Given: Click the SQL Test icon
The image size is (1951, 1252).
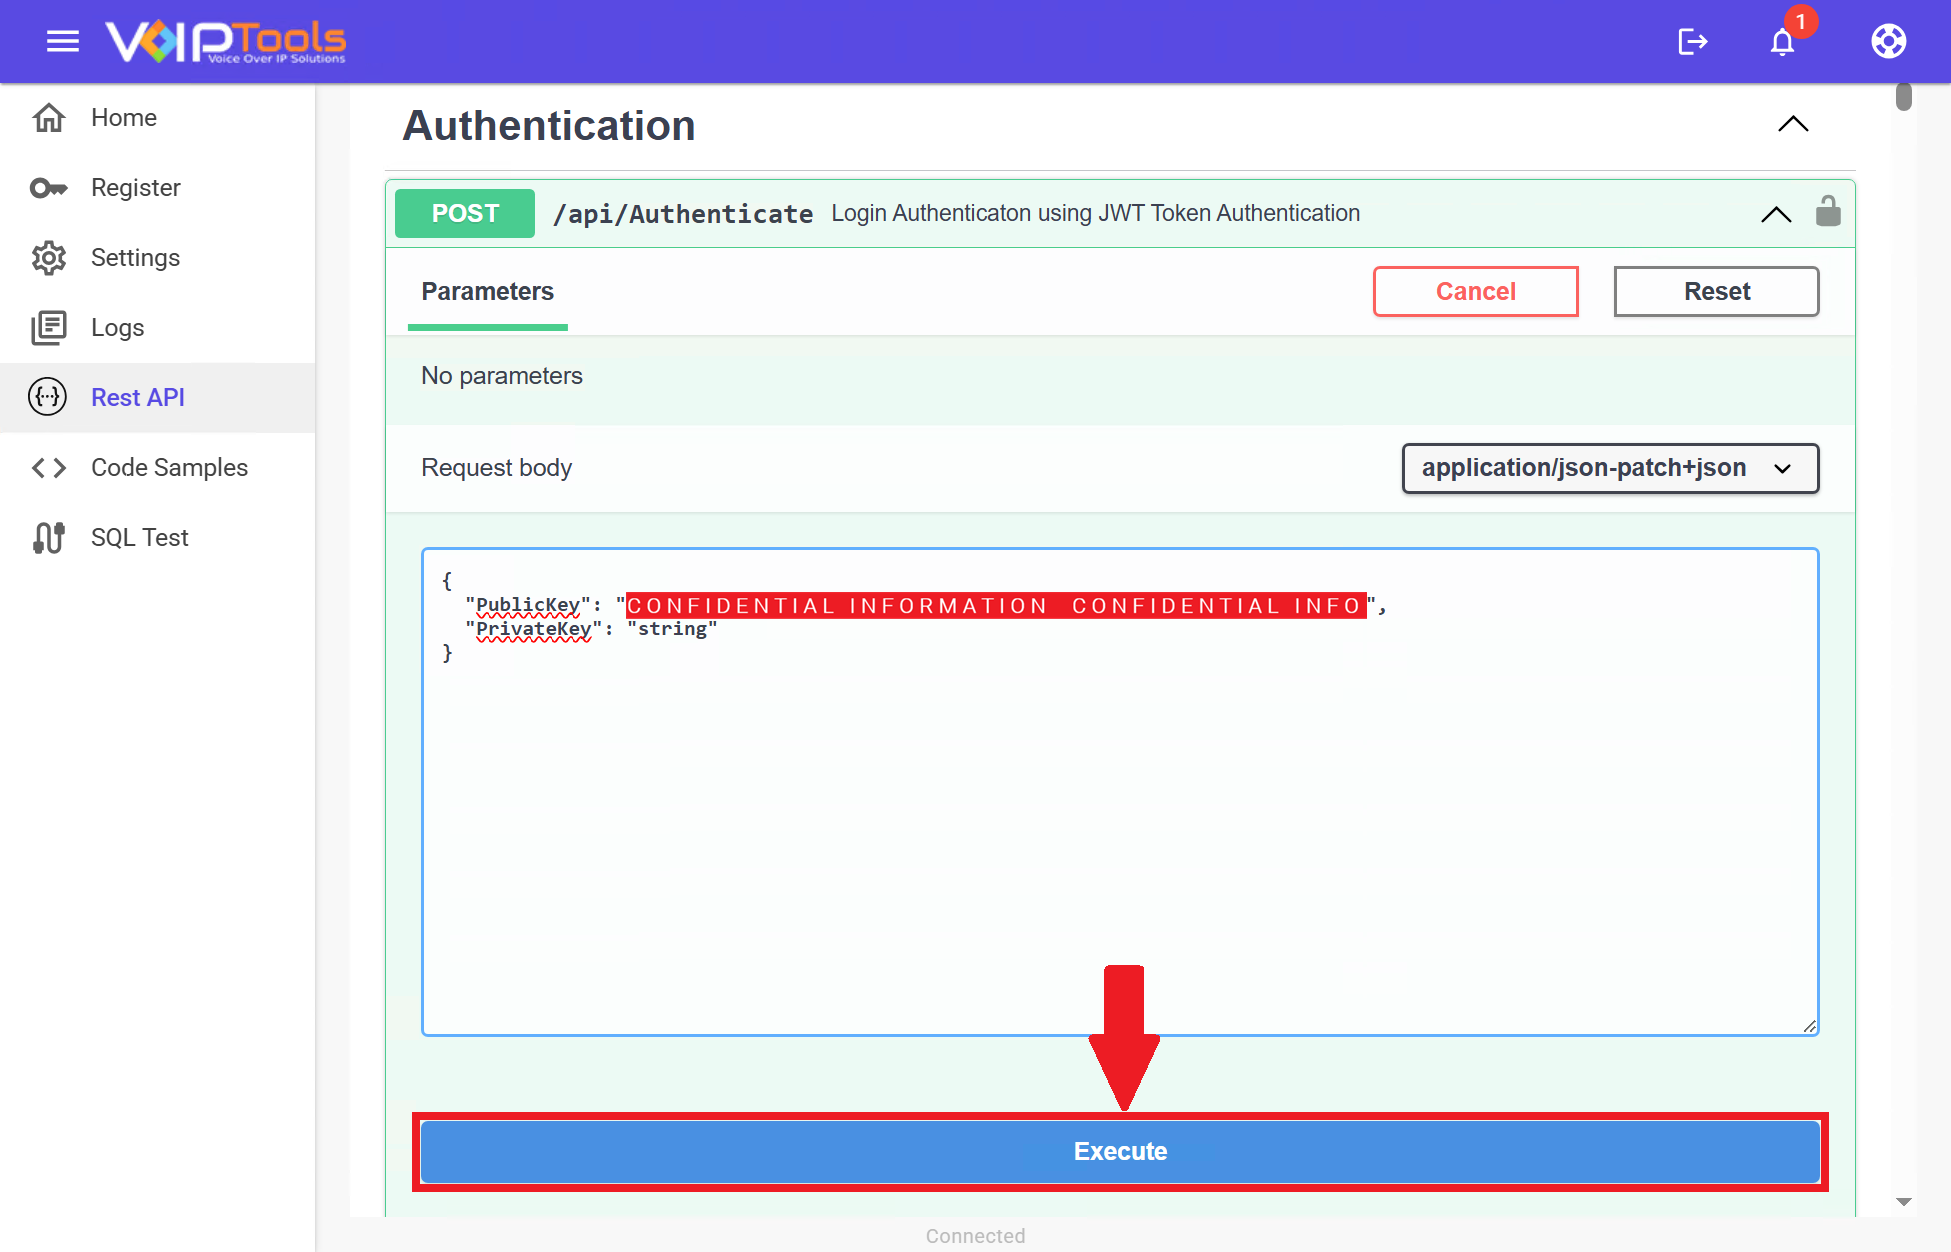Looking at the screenshot, I should (x=48, y=538).
